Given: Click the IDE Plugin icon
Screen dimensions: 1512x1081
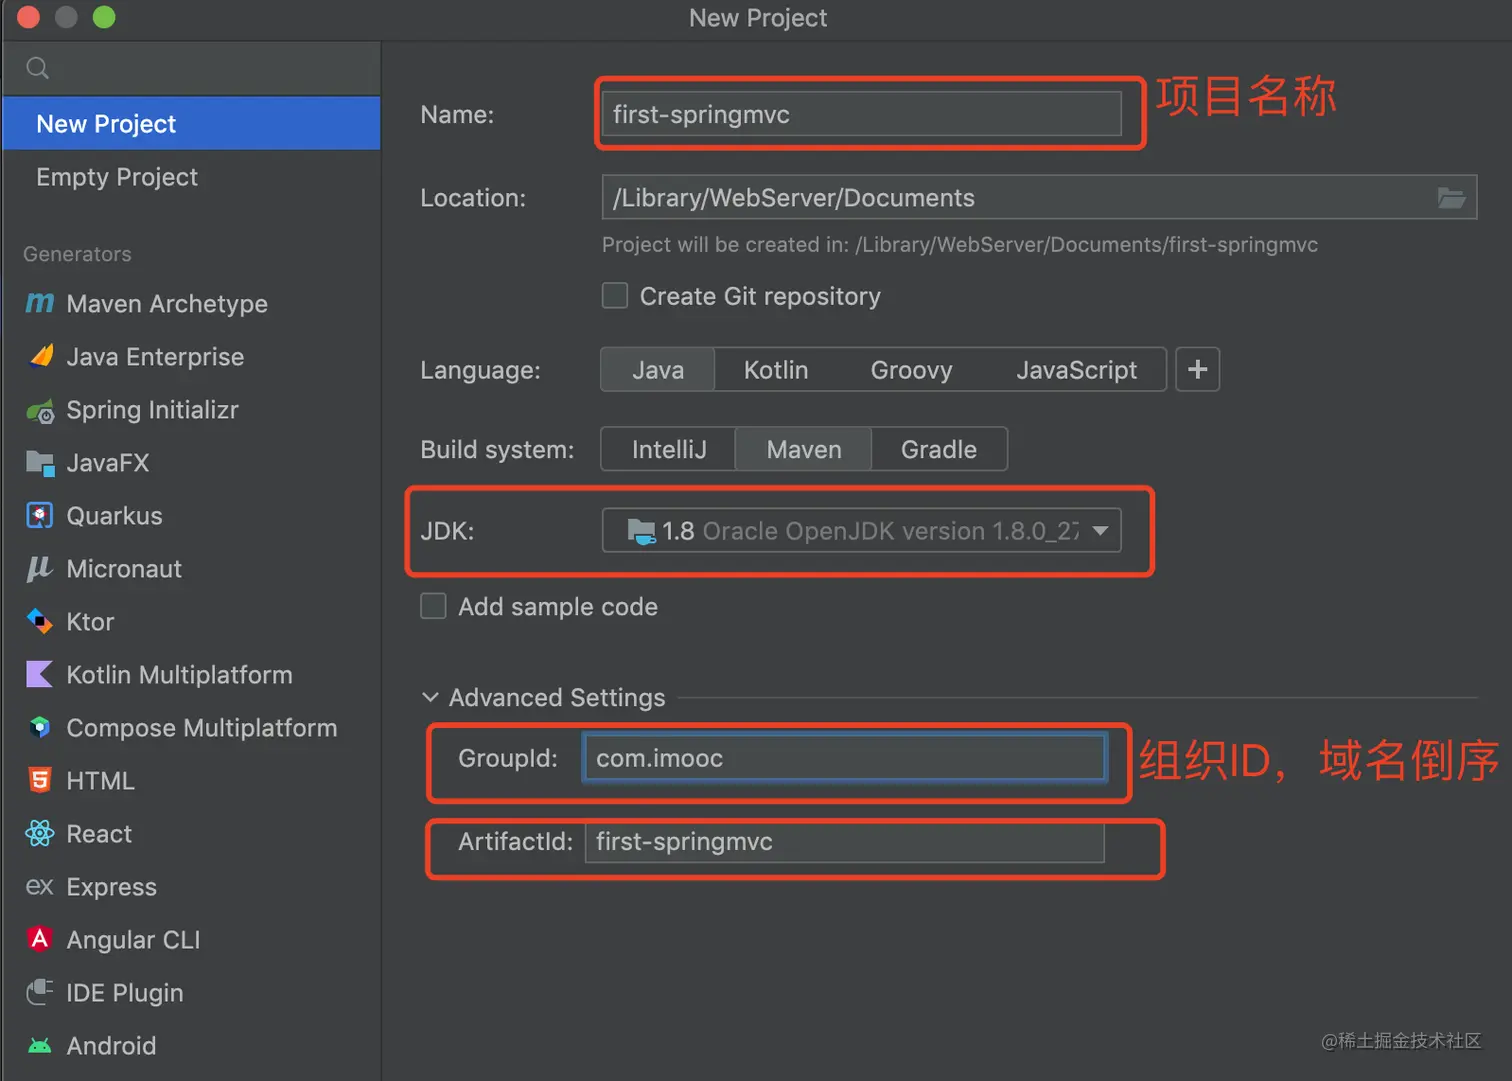Looking at the screenshot, I should (40, 992).
